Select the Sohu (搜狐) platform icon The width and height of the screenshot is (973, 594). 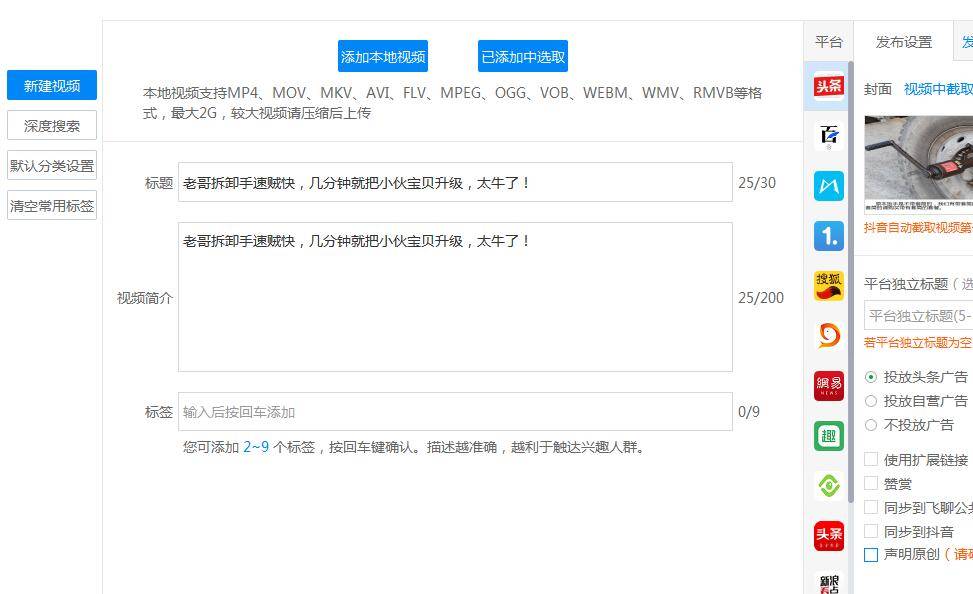pos(828,286)
